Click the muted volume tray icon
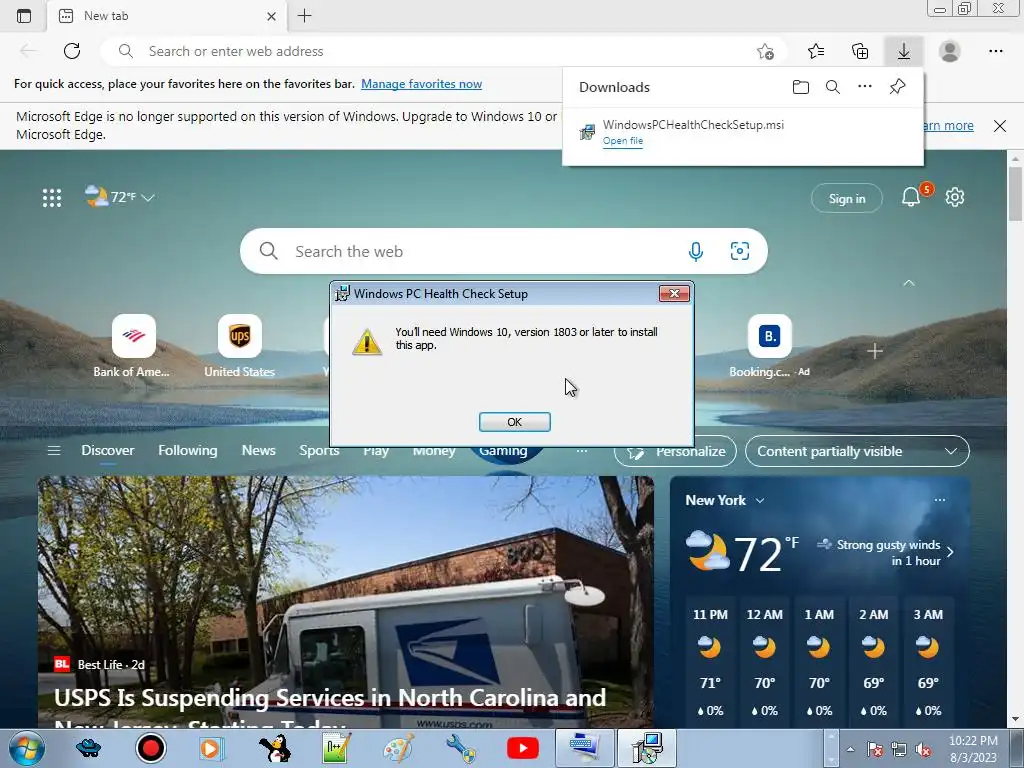This screenshot has height=768, width=1024. (x=923, y=750)
